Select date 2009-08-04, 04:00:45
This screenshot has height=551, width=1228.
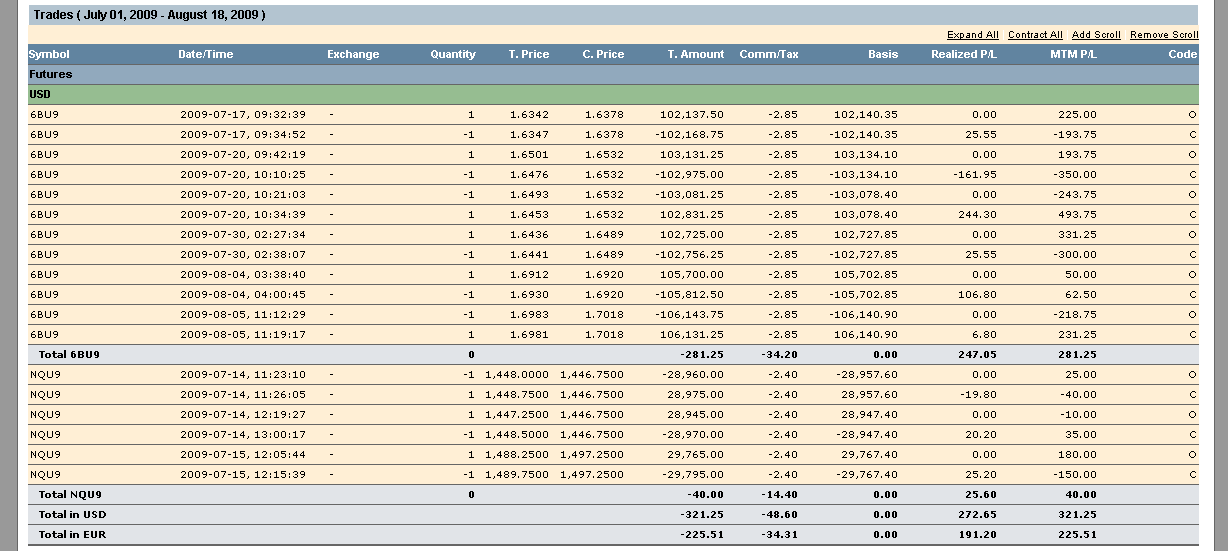[x=243, y=294]
